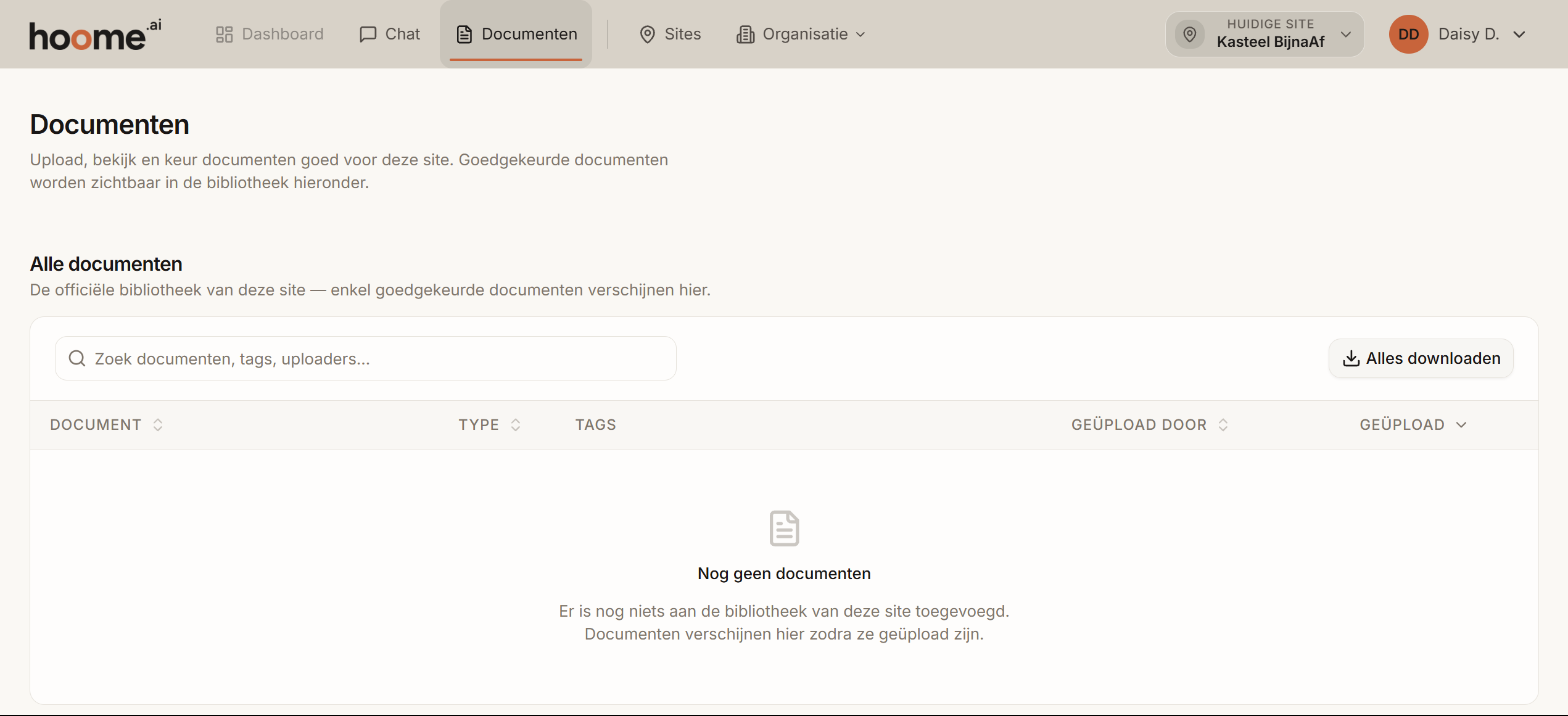This screenshot has width=1568, height=716.
Task: Click the Nog geen documenten text
Action: (x=784, y=574)
